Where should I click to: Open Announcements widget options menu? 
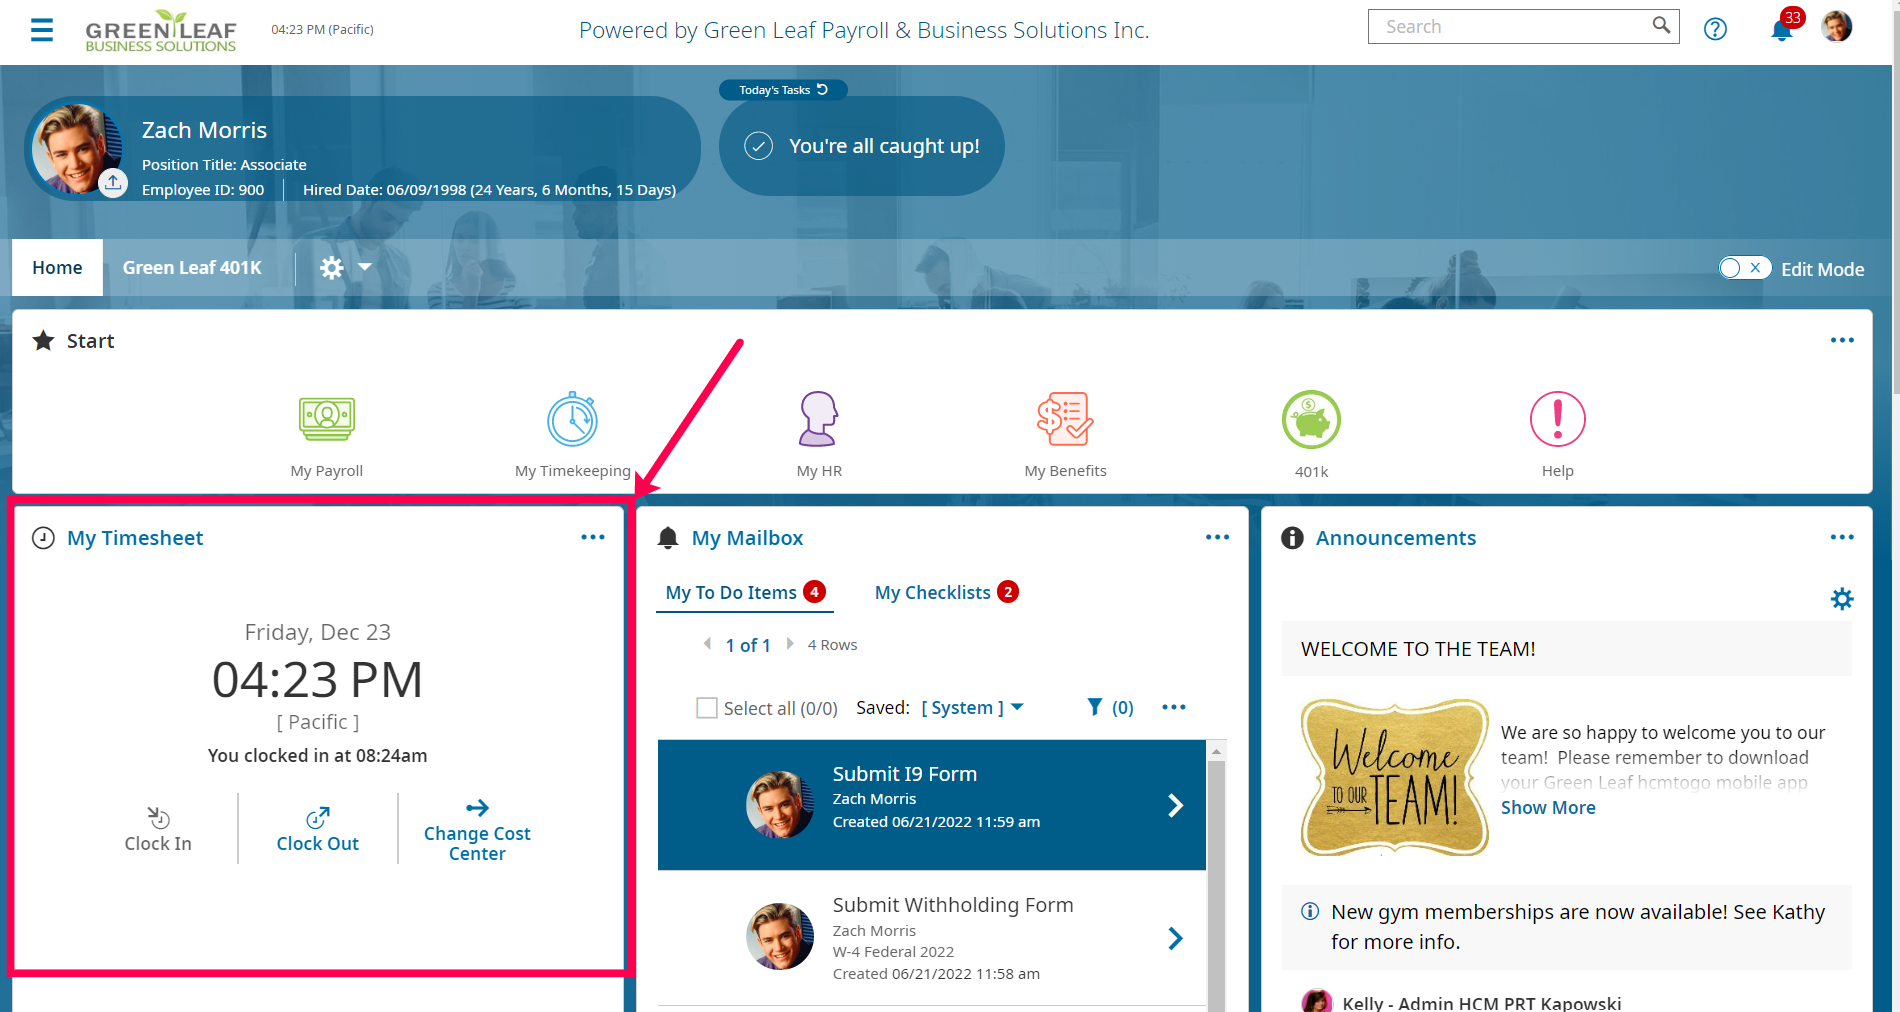(x=1842, y=537)
